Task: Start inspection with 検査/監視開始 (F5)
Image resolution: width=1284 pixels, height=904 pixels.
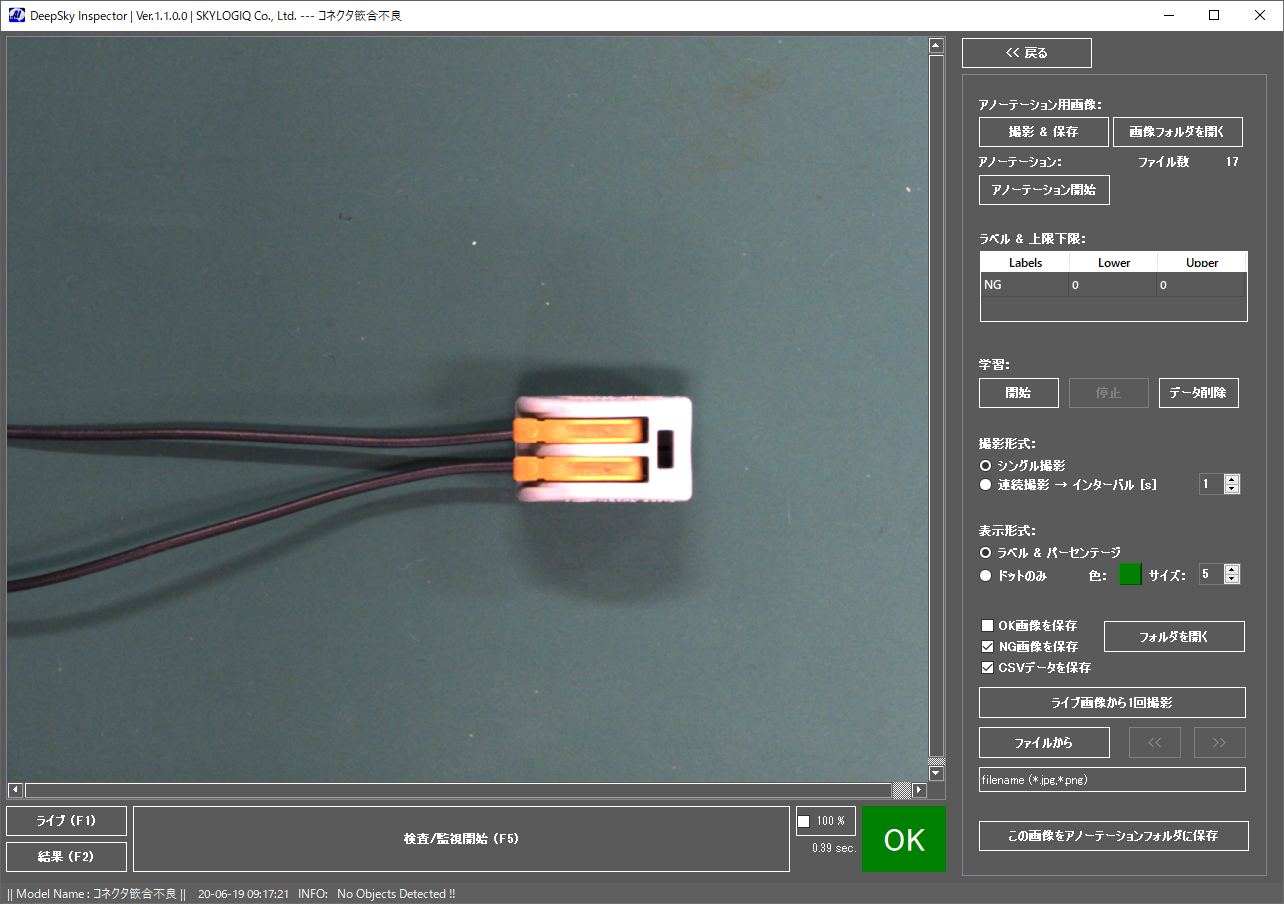Action: (x=461, y=839)
